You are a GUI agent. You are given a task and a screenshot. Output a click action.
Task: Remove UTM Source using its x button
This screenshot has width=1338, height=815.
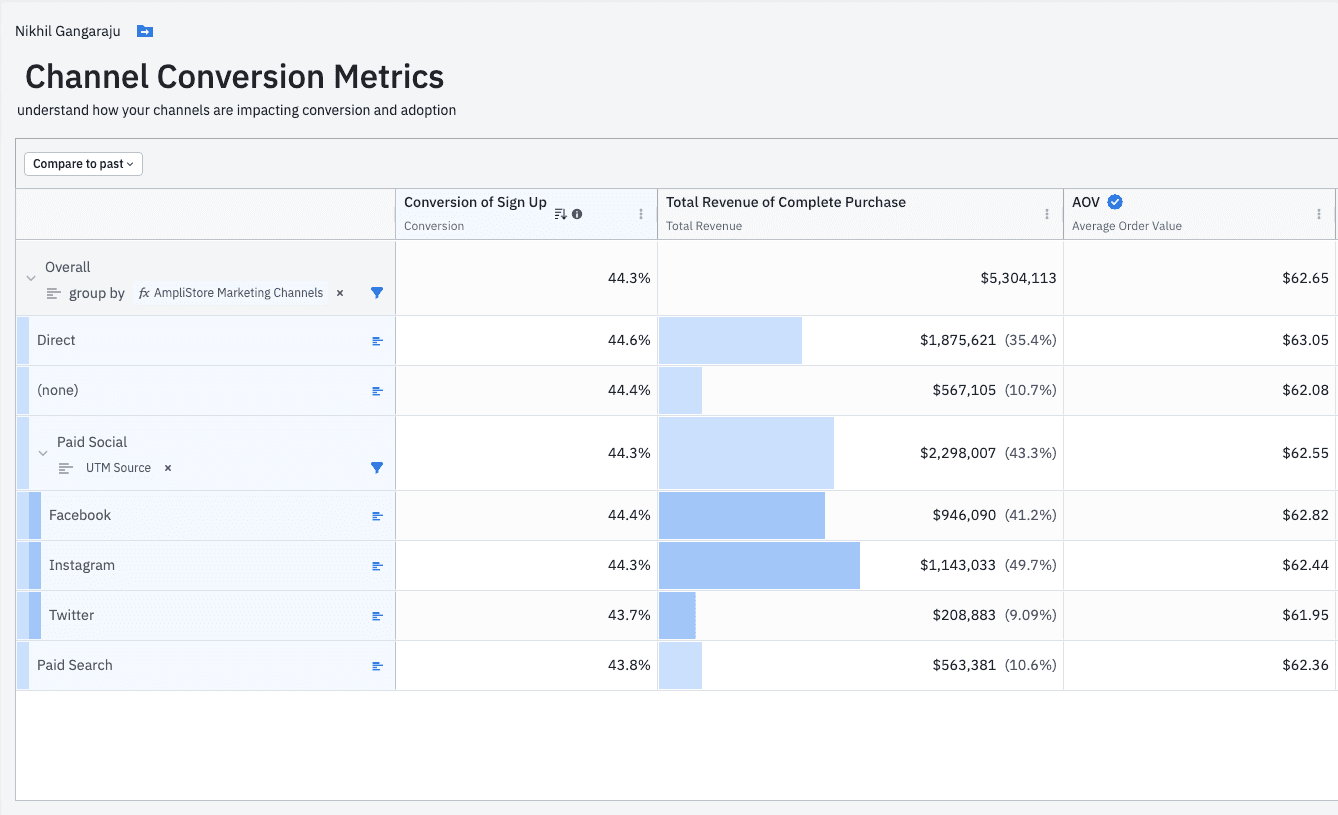tap(166, 467)
